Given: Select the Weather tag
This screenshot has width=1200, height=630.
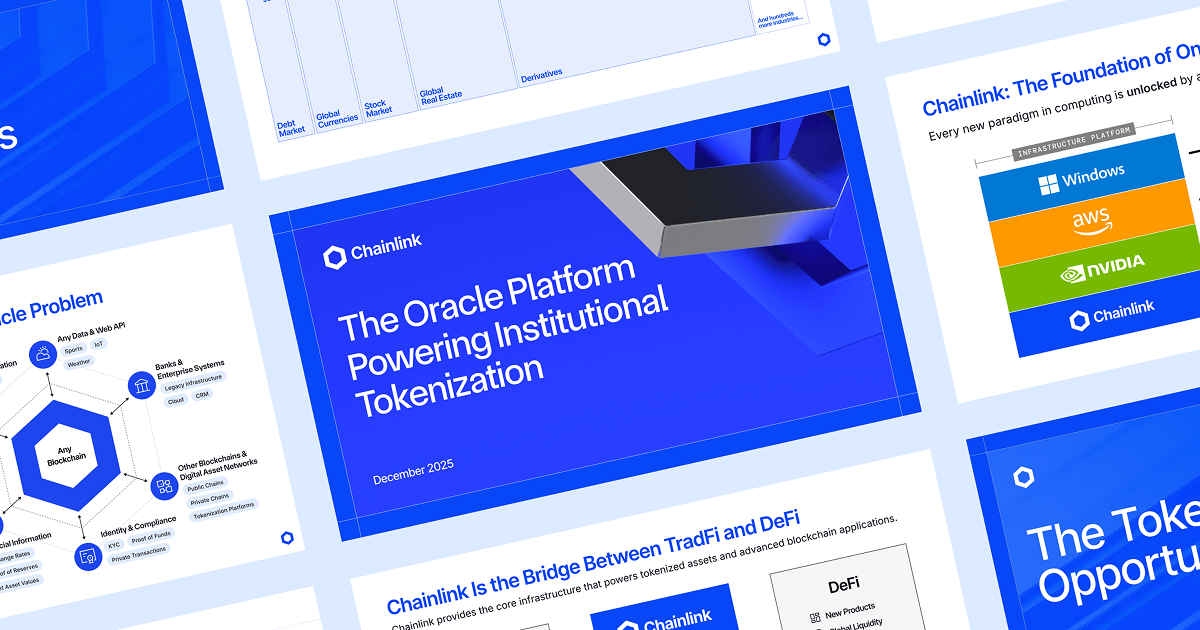Looking at the screenshot, I should pos(79,363).
